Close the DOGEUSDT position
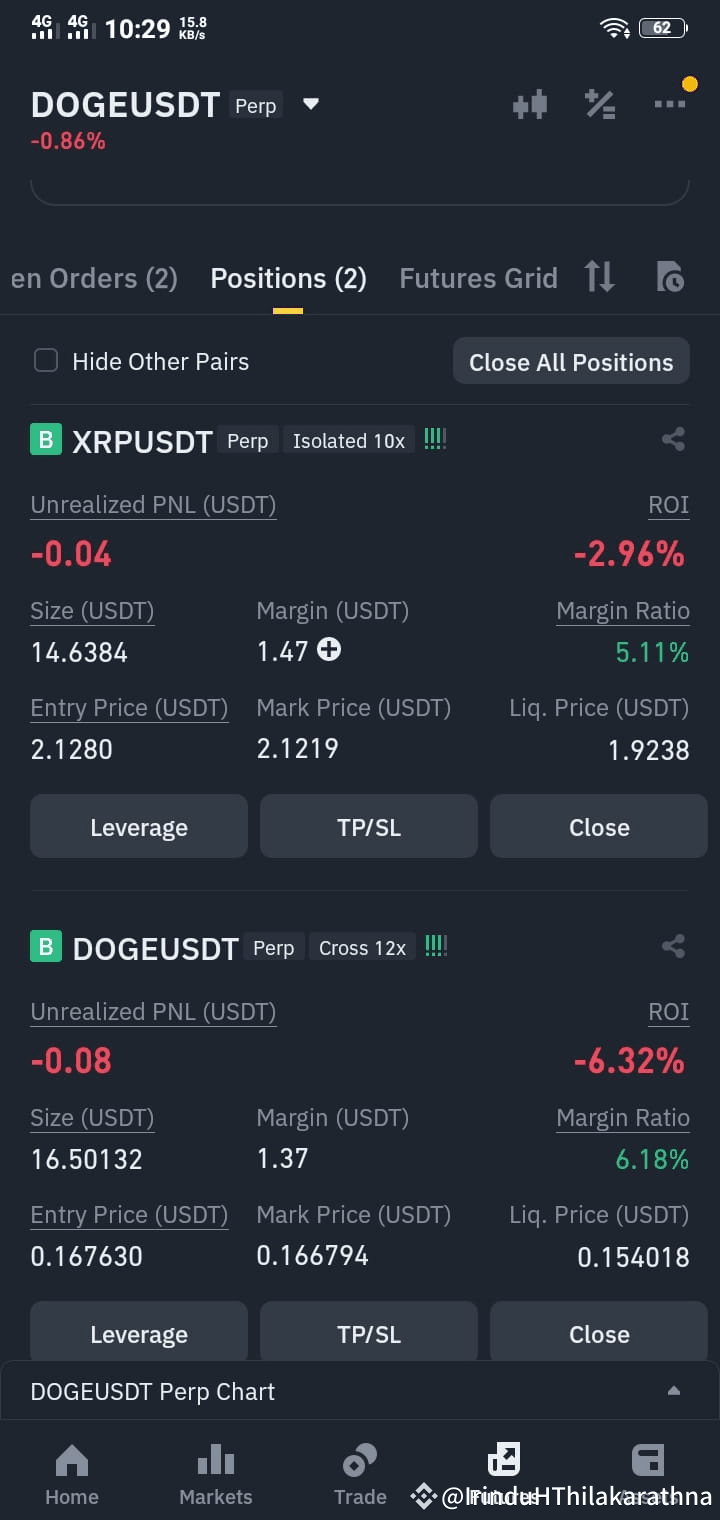 (x=599, y=1333)
